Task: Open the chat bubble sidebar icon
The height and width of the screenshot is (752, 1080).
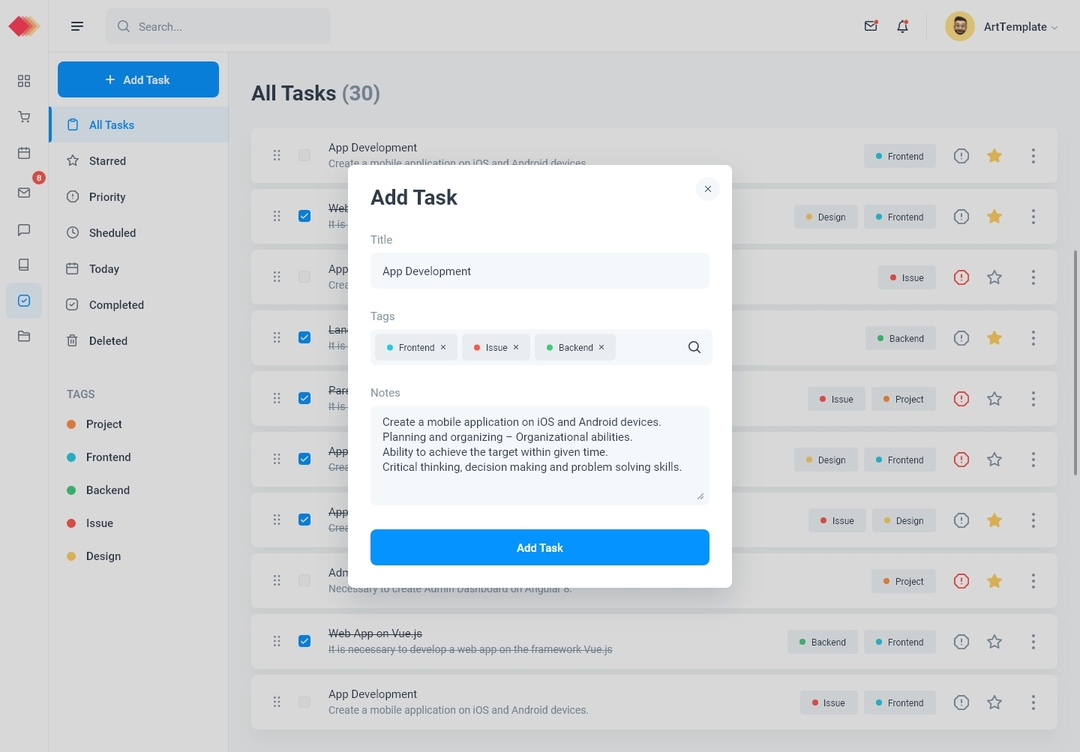Action: coord(24,230)
